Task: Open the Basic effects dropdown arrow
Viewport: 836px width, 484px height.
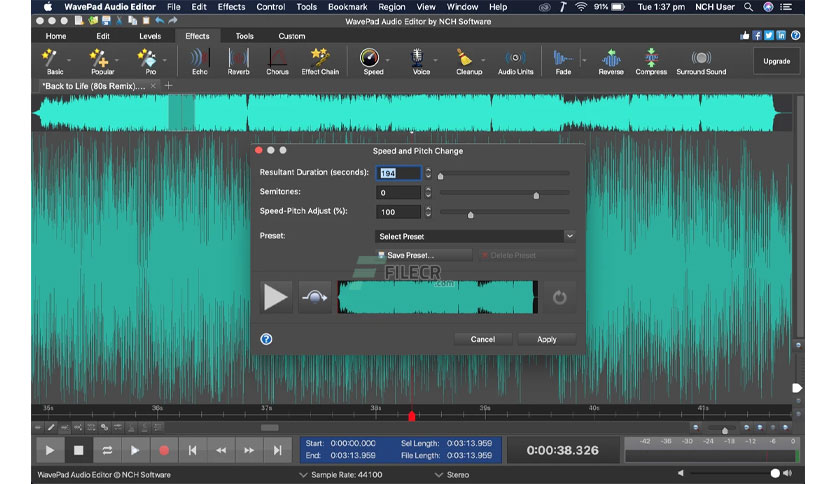Action: point(69,60)
